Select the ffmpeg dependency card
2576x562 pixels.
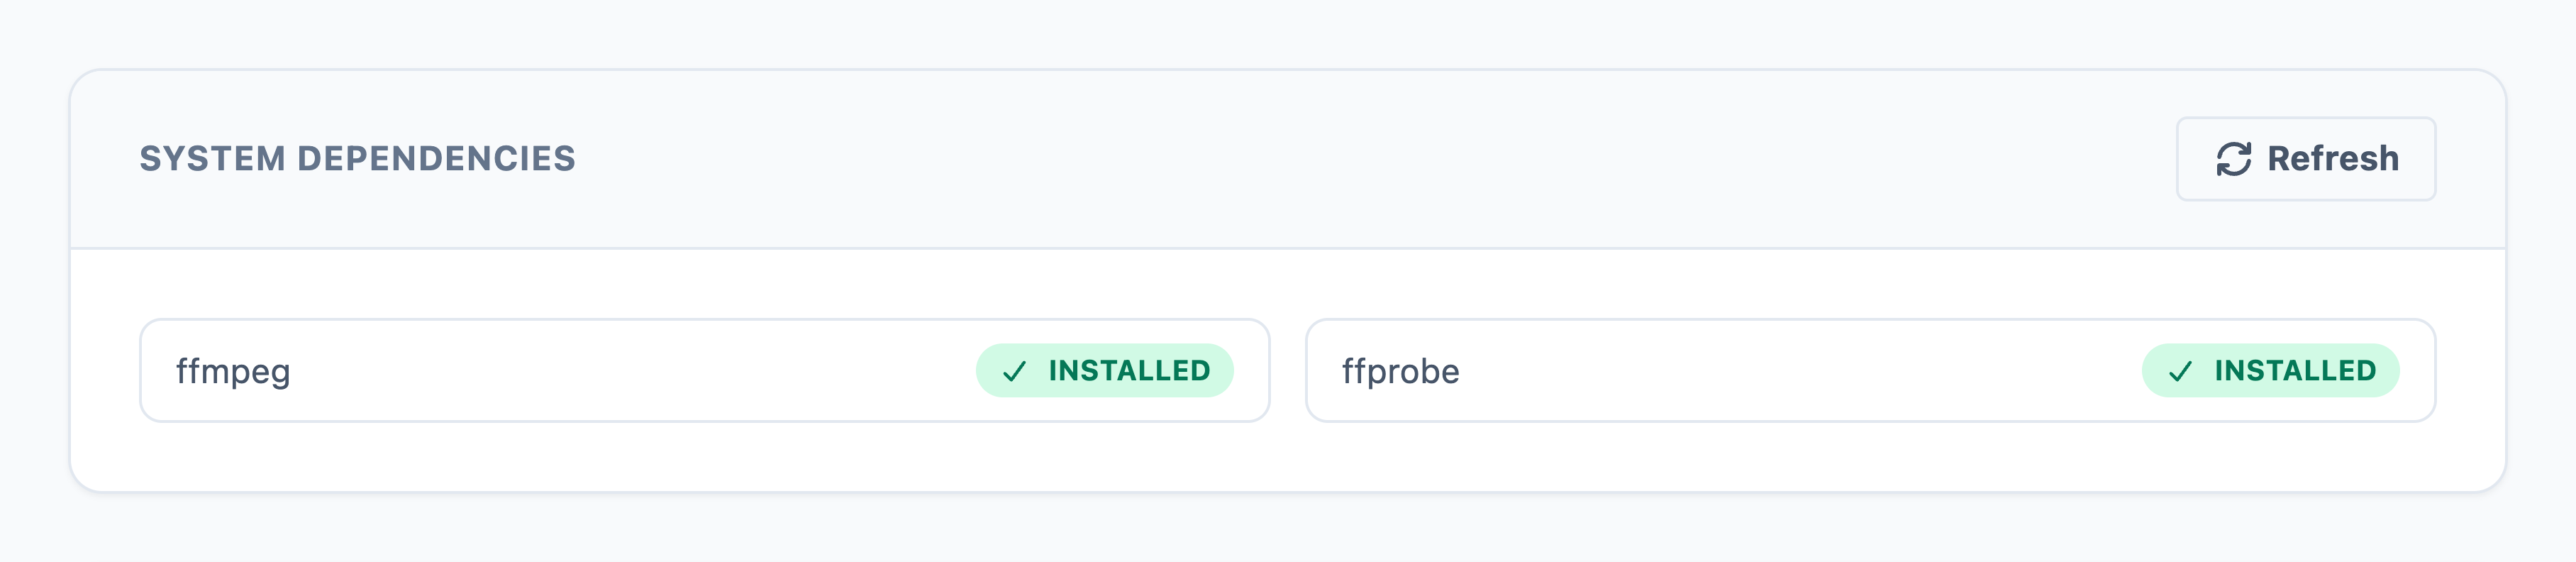(x=705, y=371)
